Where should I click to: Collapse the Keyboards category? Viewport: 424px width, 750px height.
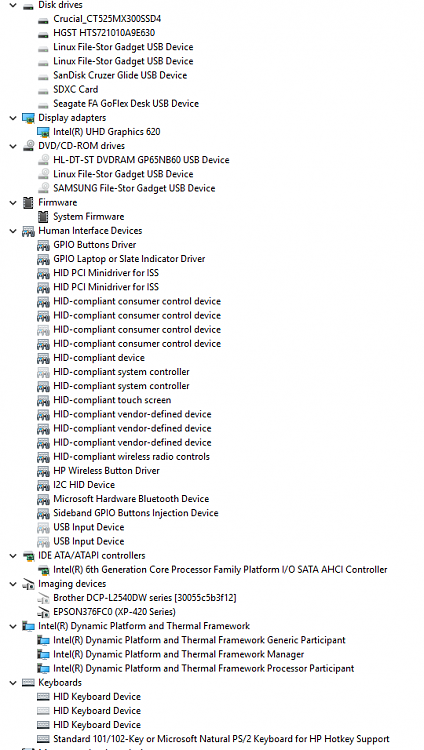[x=13, y=683]
